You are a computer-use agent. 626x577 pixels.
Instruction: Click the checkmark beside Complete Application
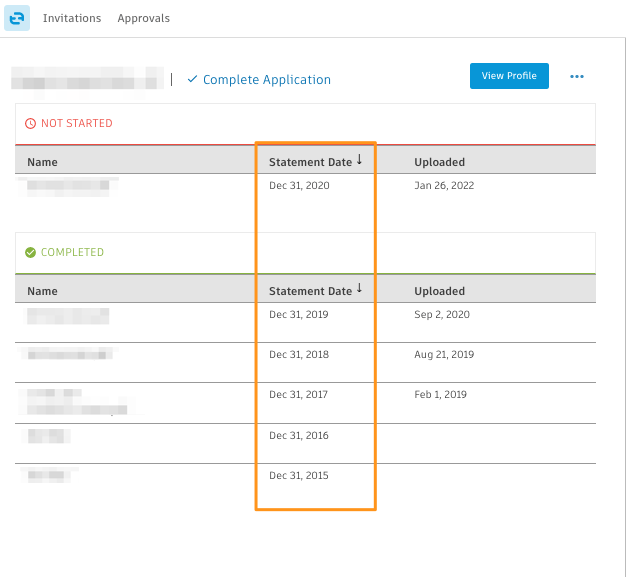coord(192,79)
